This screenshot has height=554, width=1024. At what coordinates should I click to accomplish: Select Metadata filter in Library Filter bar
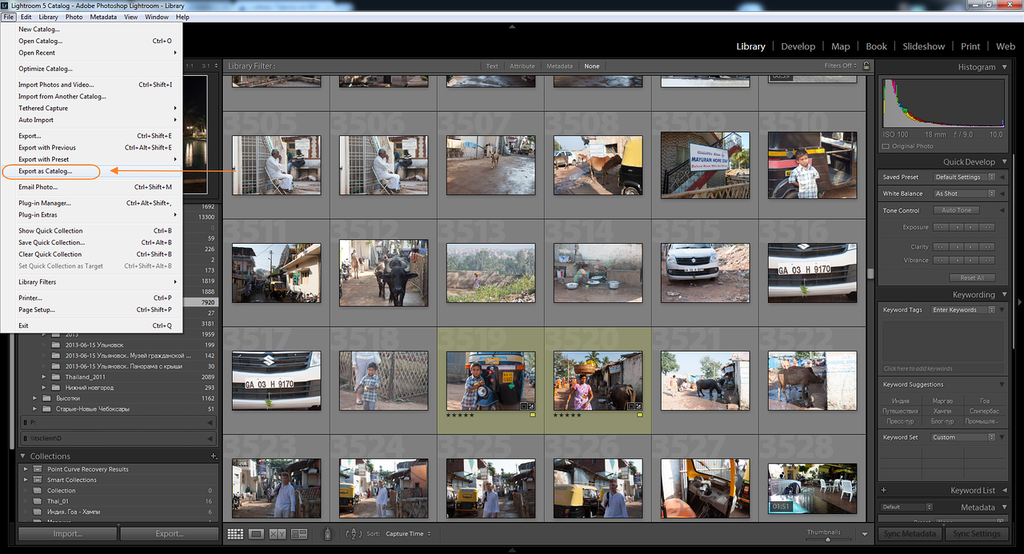pyautogui.click(x=559, y=66)
